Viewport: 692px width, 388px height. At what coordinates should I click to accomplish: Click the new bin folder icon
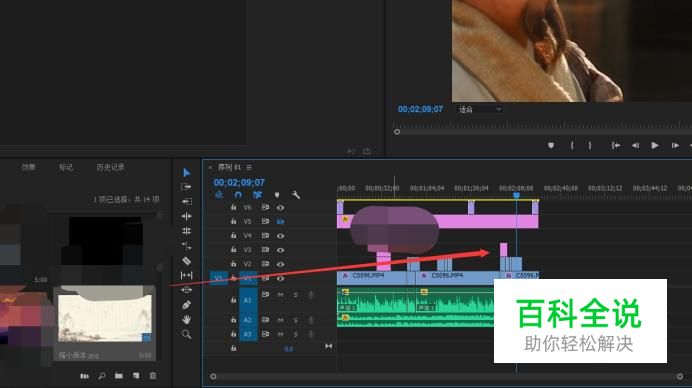tap(119, 376)
